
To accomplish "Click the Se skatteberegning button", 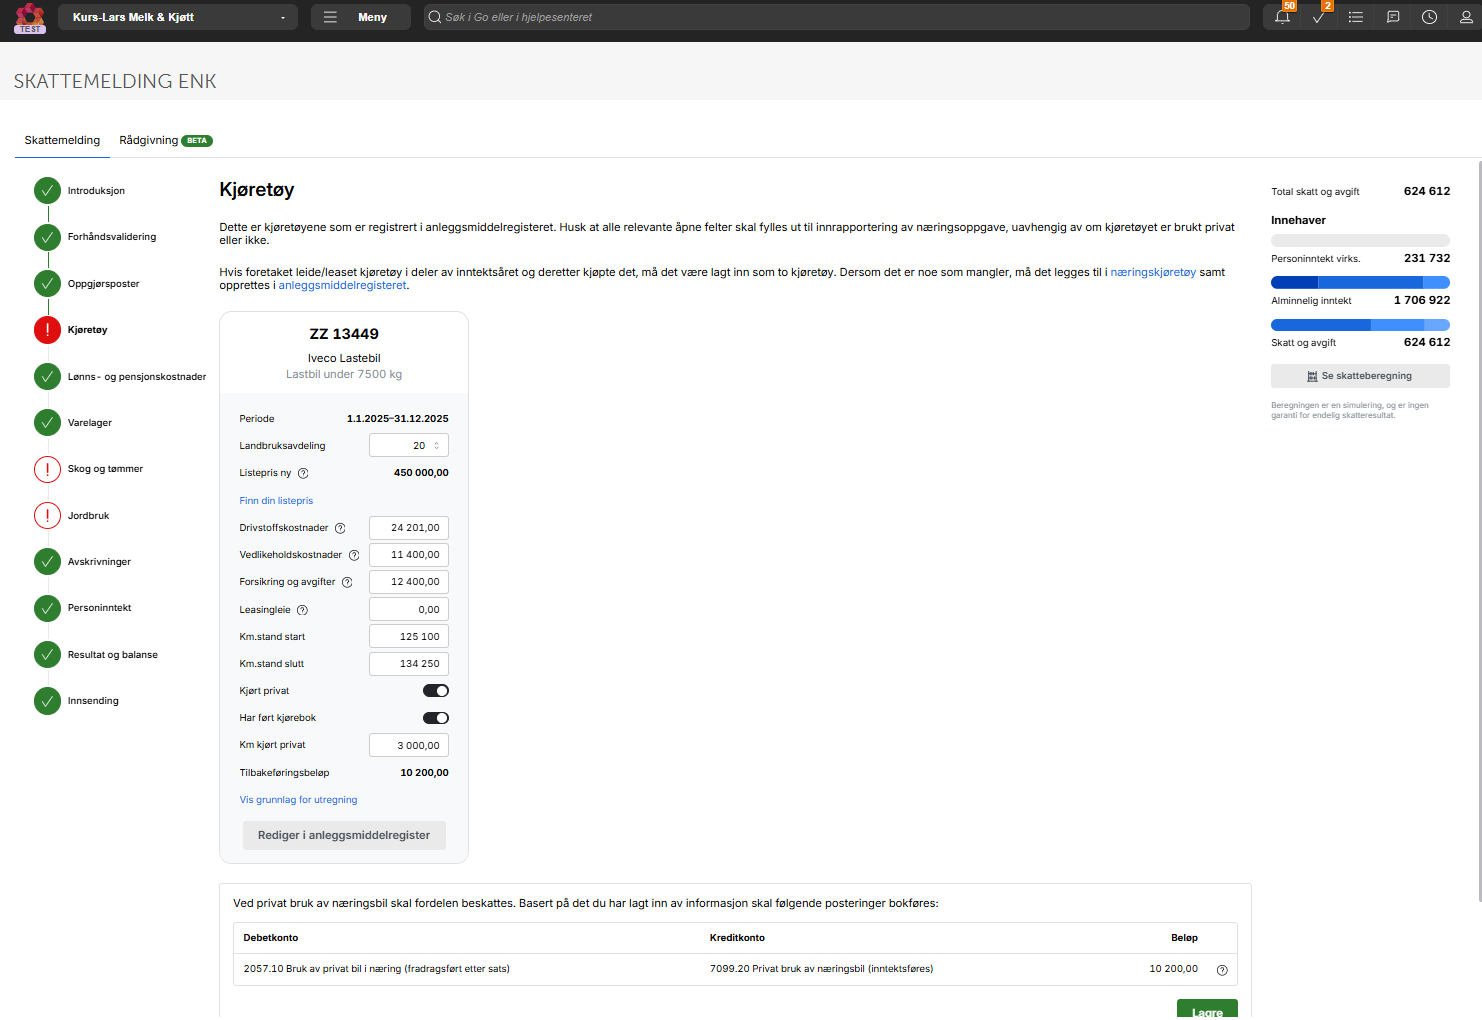I will [1360, 376].
